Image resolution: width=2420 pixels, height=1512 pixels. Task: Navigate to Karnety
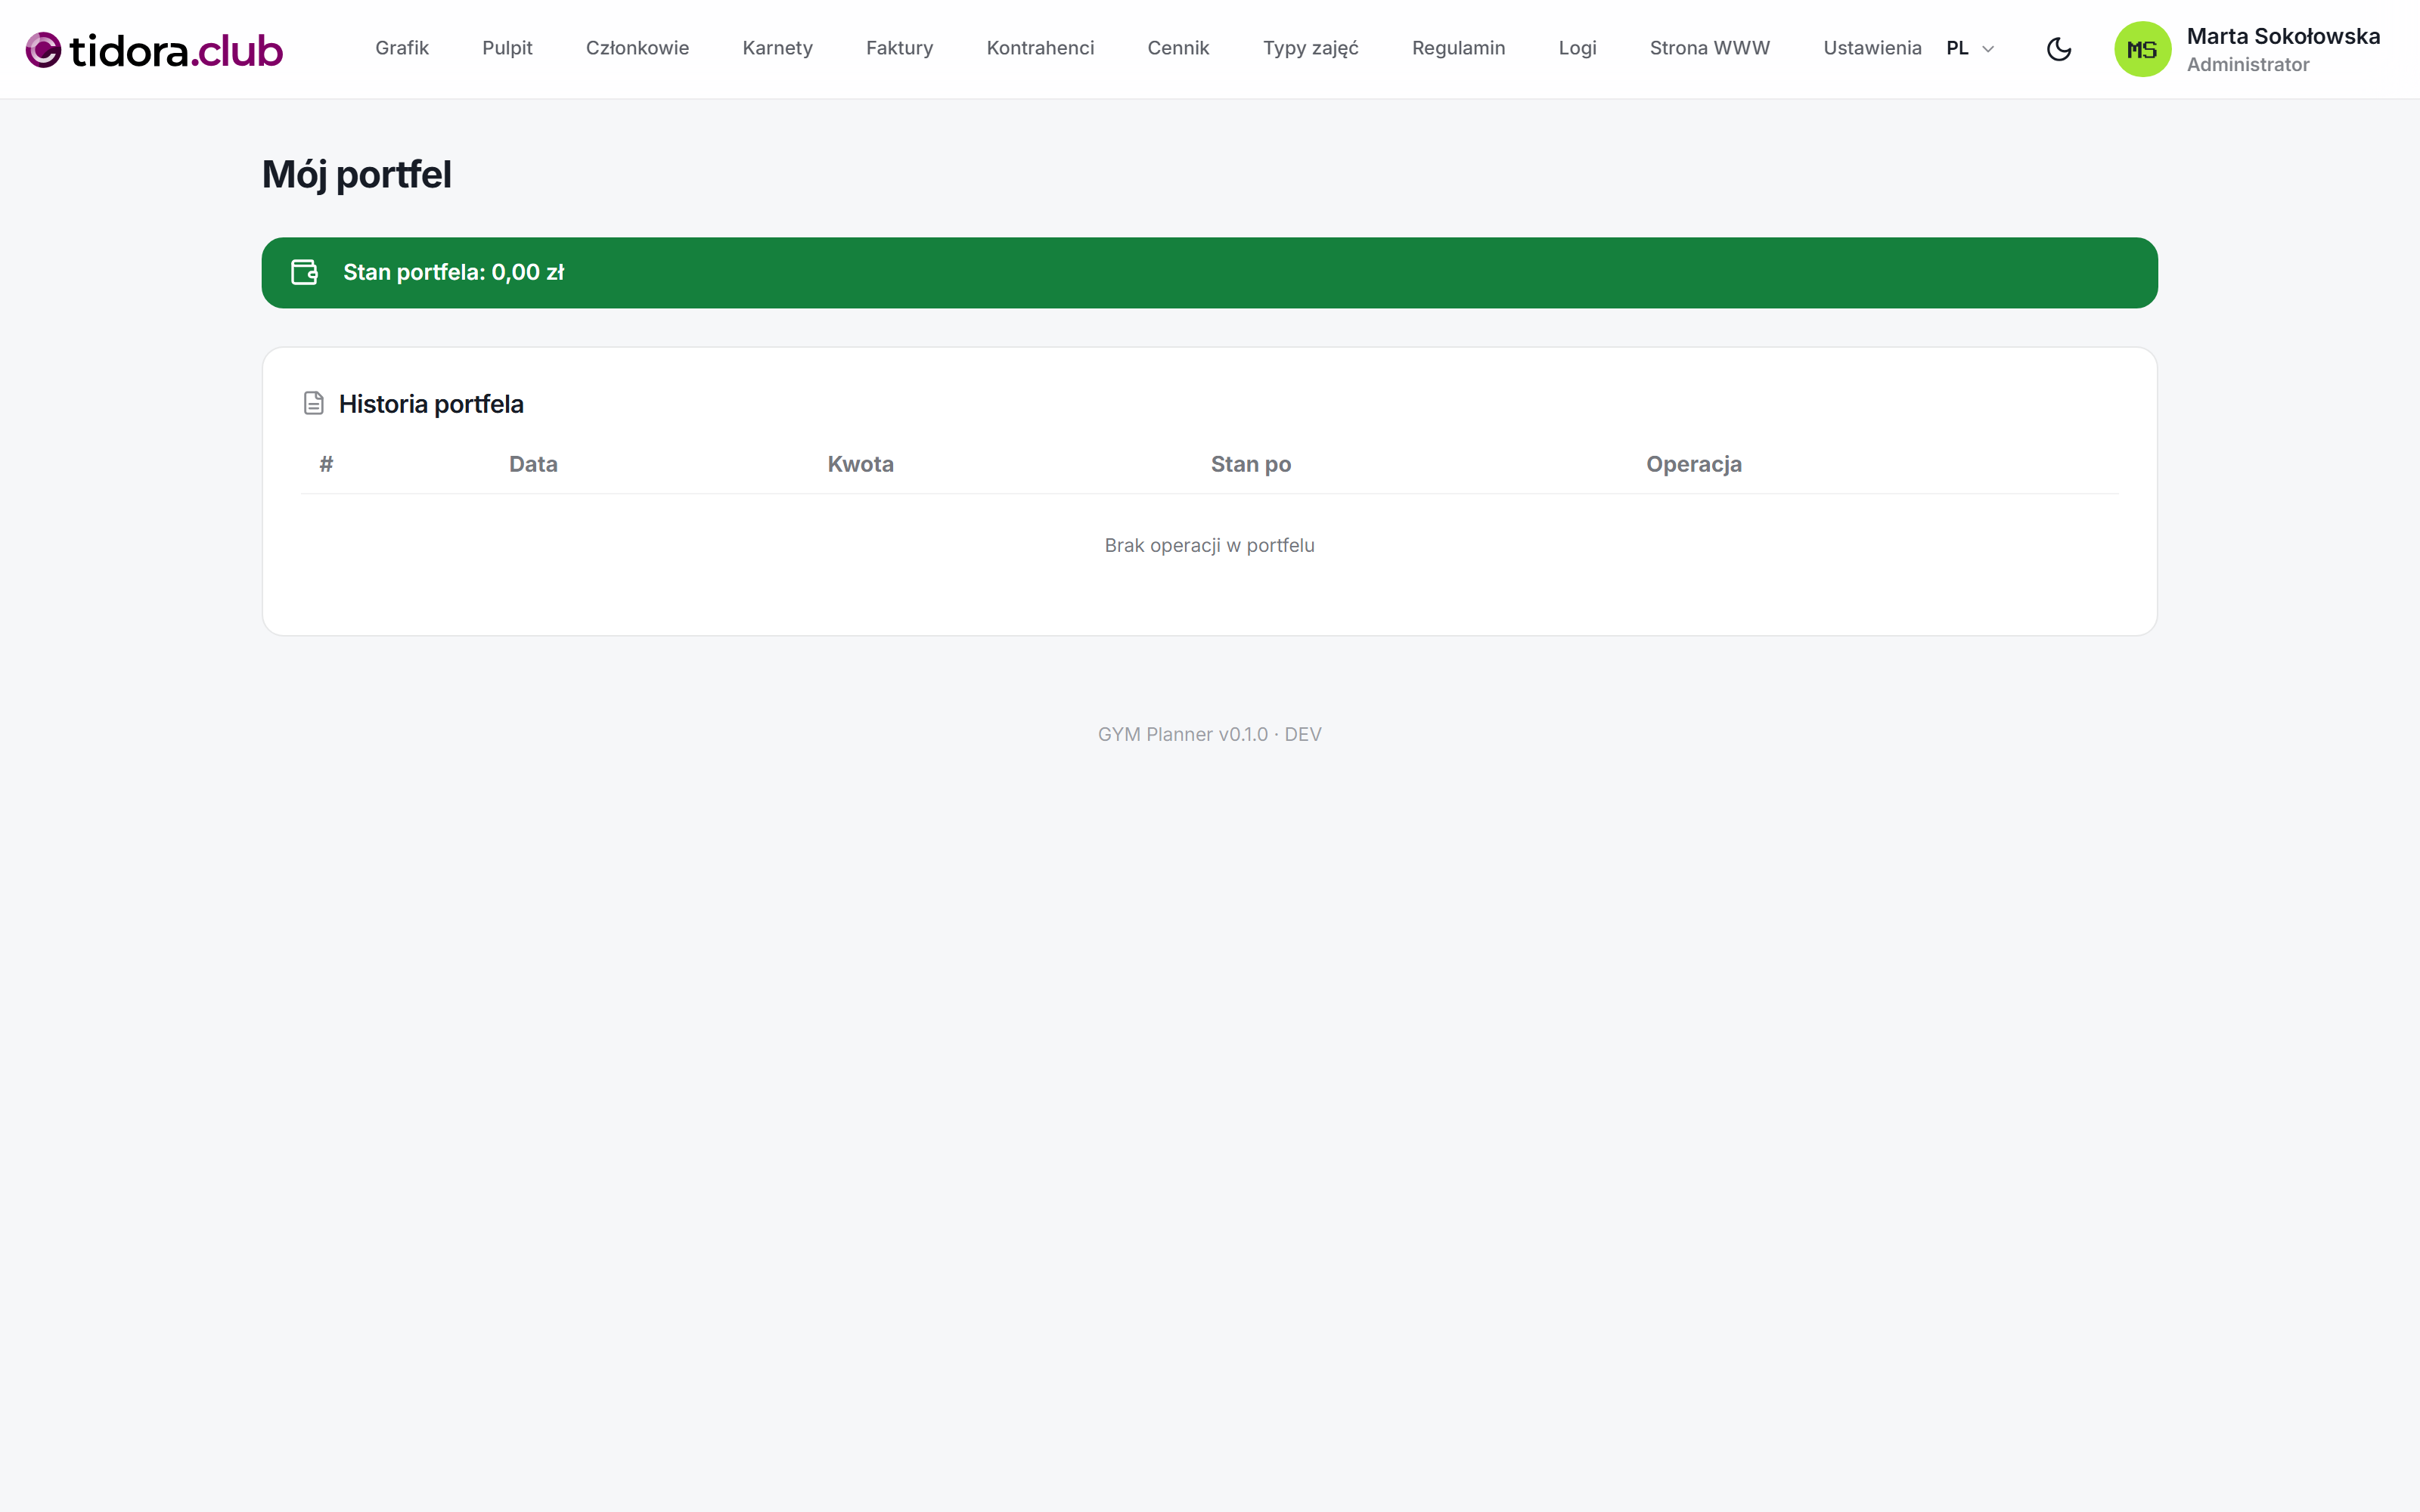[x=777, y=48]
